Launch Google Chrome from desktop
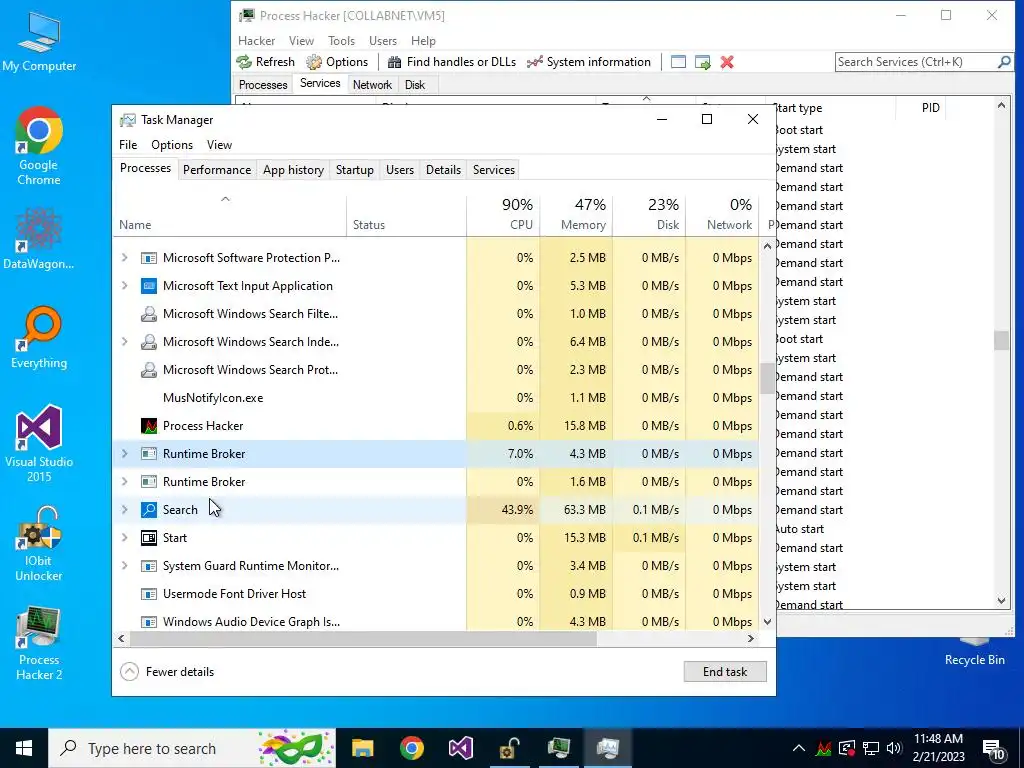Screen dimensions: 1024x768 [39, 146]
